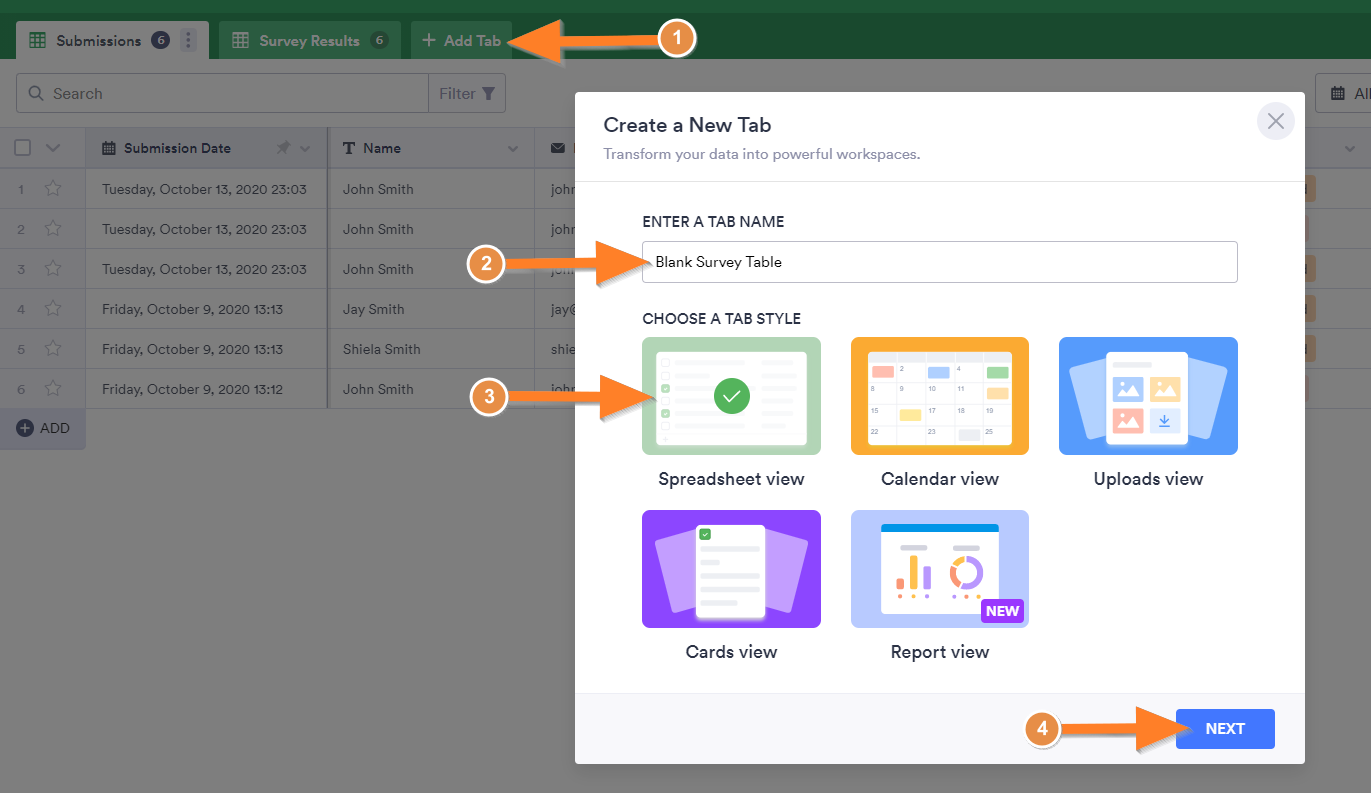
Task: Click the filter funnel icon
Action: point(488,94)
